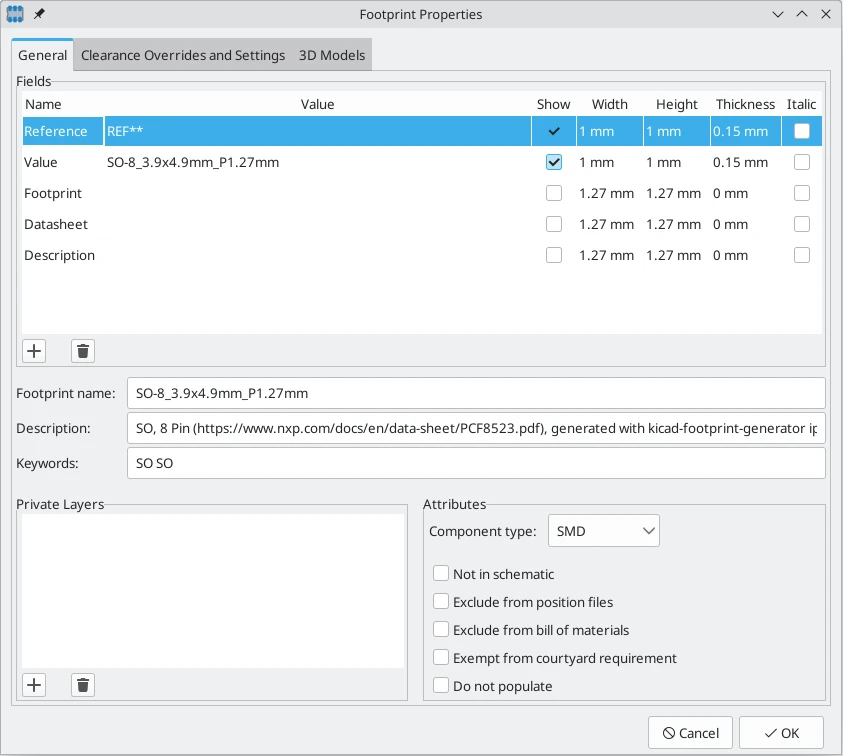This screenshot has height=756, width=843.
Task: Open the title bar minimize chevron
Action: (778, 15)
